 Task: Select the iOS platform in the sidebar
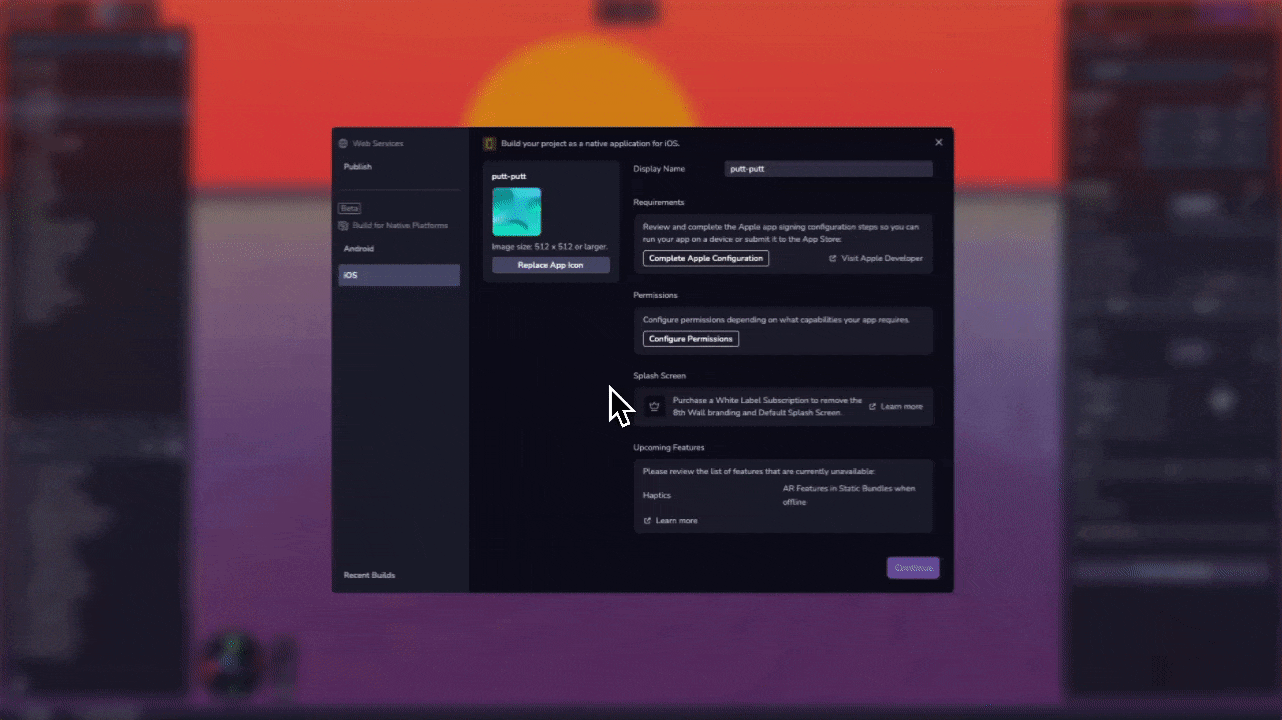tap(398, 275)
